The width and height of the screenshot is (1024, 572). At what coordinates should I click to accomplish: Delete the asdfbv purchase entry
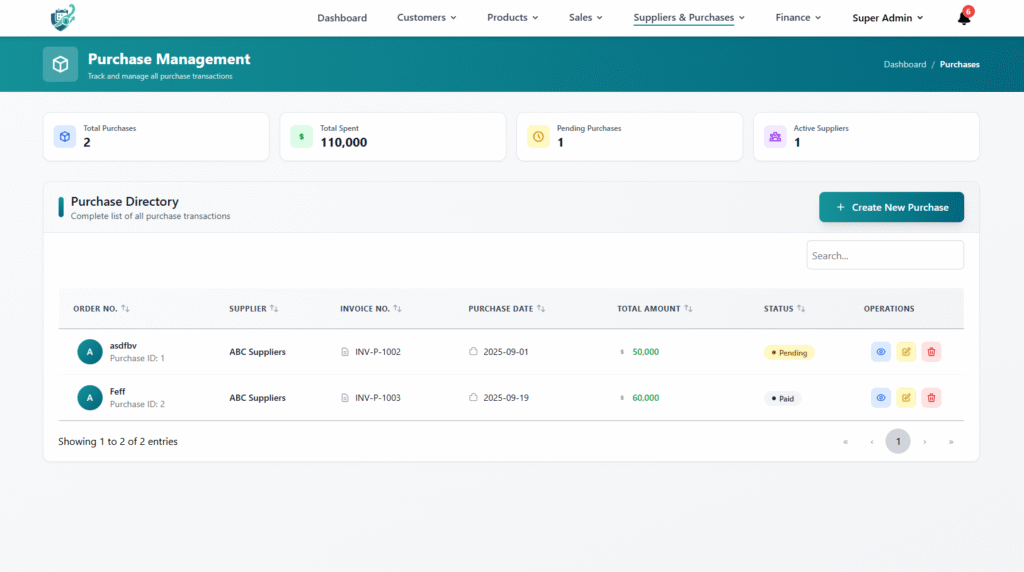[931, 352]
